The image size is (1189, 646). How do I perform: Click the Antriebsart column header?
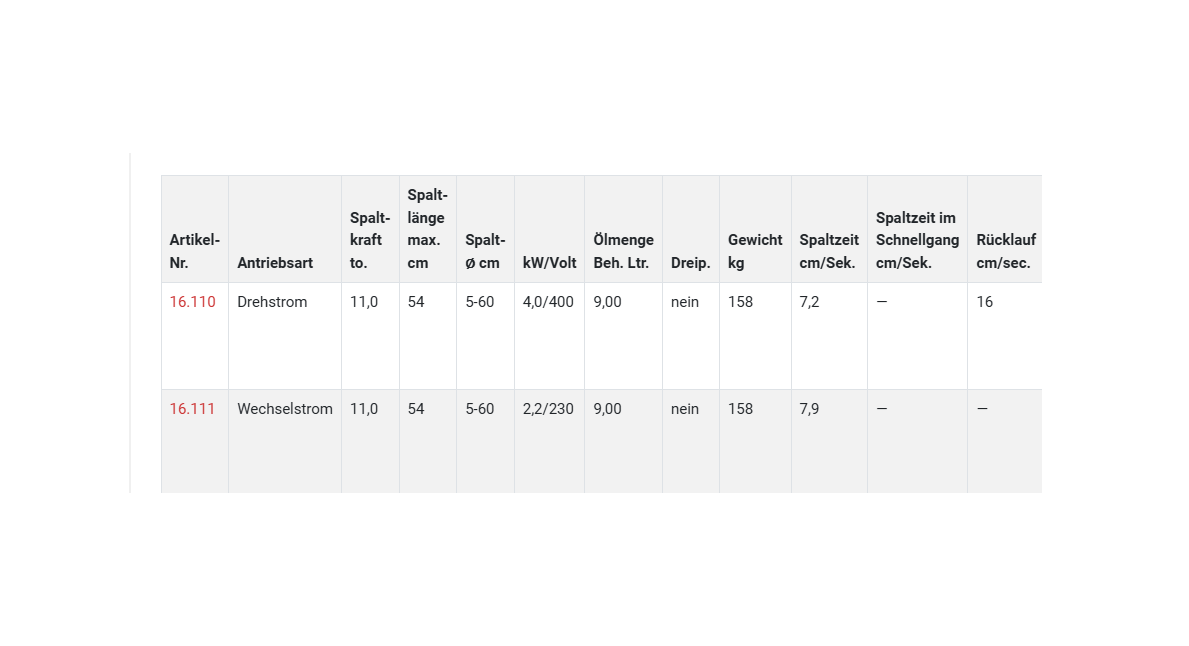click(x=275, y=263)
